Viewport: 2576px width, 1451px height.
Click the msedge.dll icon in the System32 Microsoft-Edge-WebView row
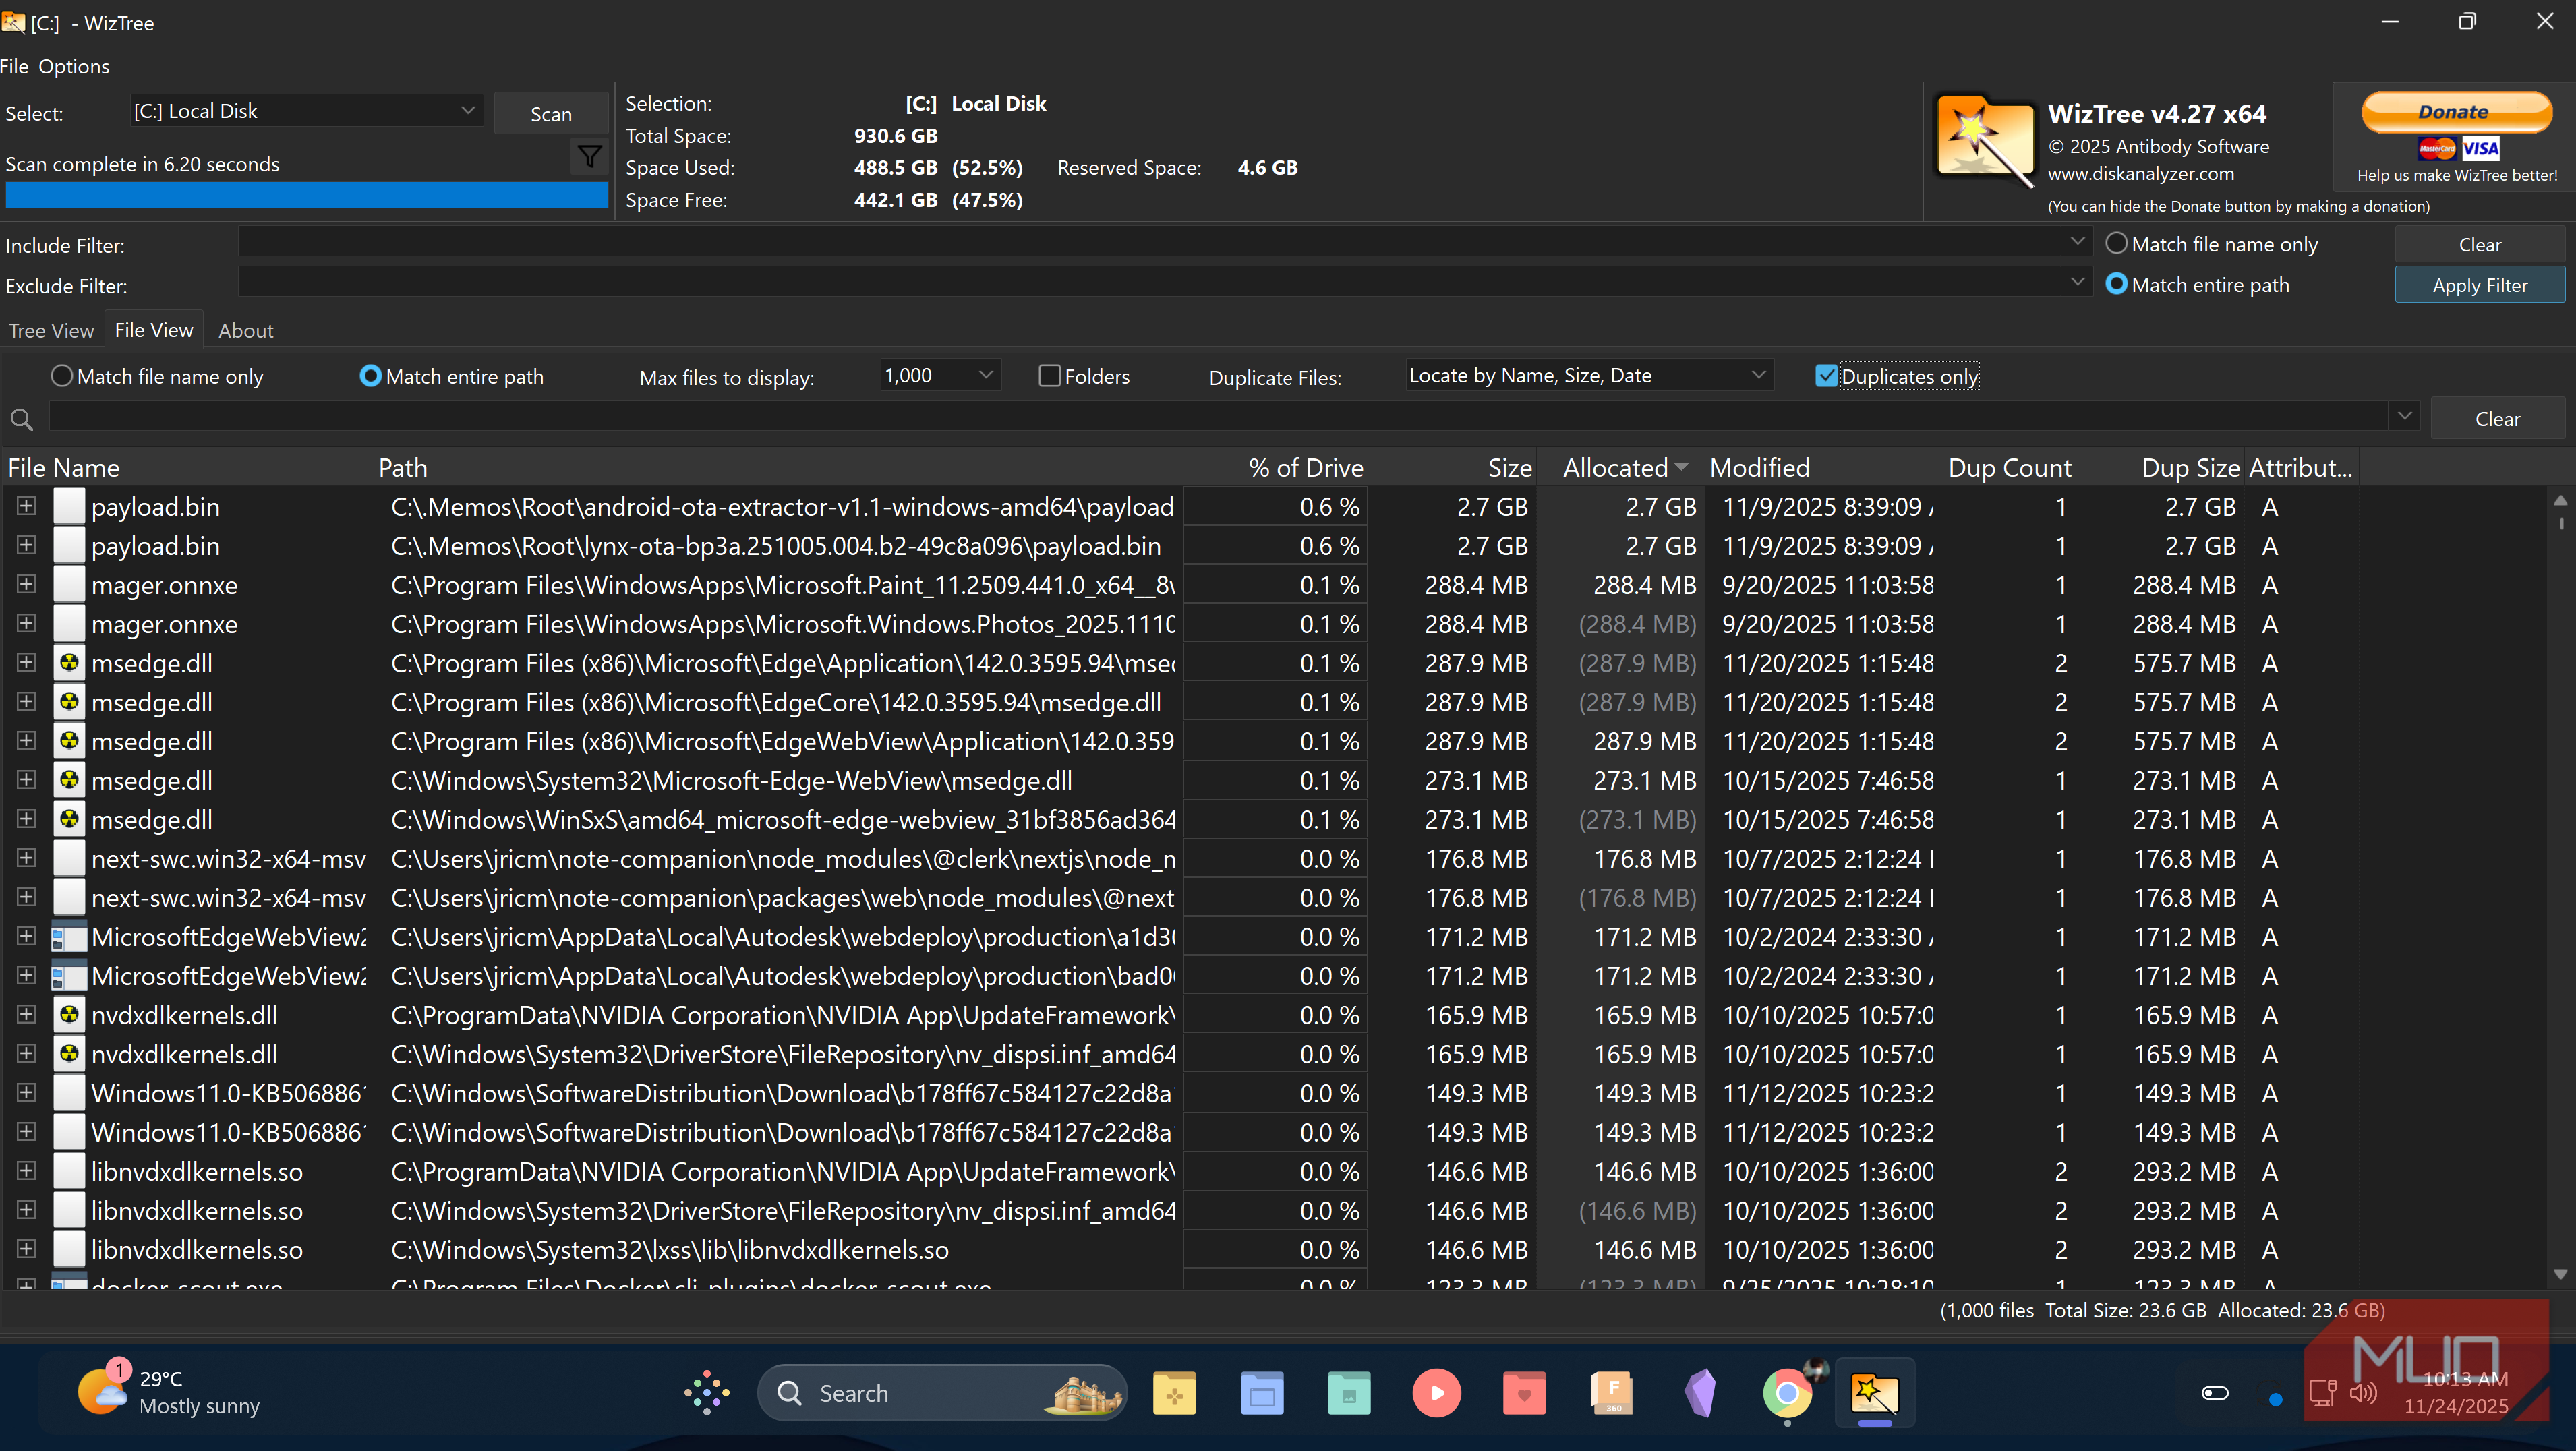tap(69, 780)
